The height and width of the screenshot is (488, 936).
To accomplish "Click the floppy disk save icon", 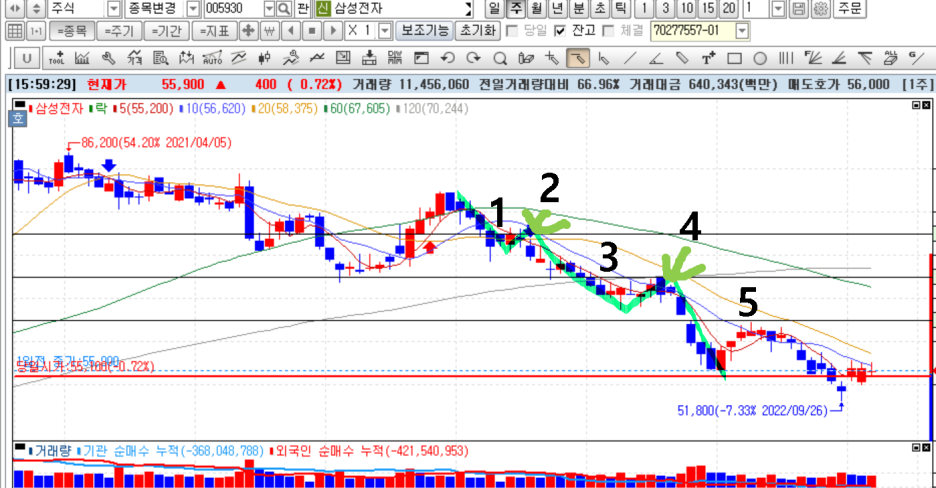I will coord(799,9).
